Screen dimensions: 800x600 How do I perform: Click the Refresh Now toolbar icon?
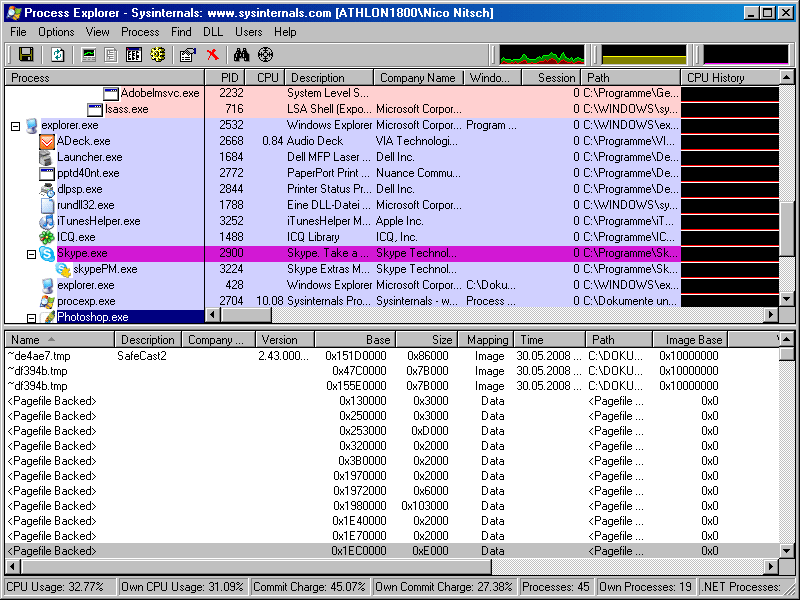(58, 55)
